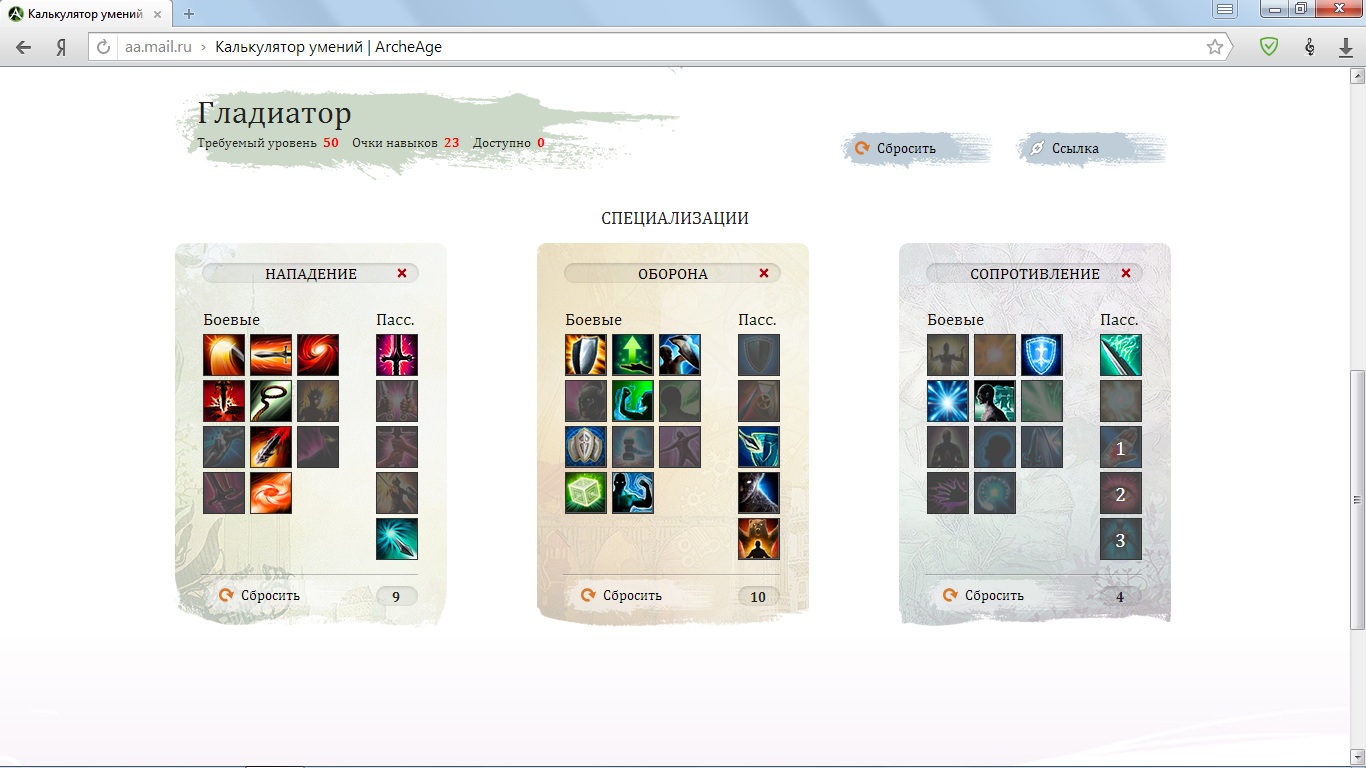Screen dimensions: 1366x768
Task: Bookmark the page with the star icon
Action: [x=1215, y=47]
